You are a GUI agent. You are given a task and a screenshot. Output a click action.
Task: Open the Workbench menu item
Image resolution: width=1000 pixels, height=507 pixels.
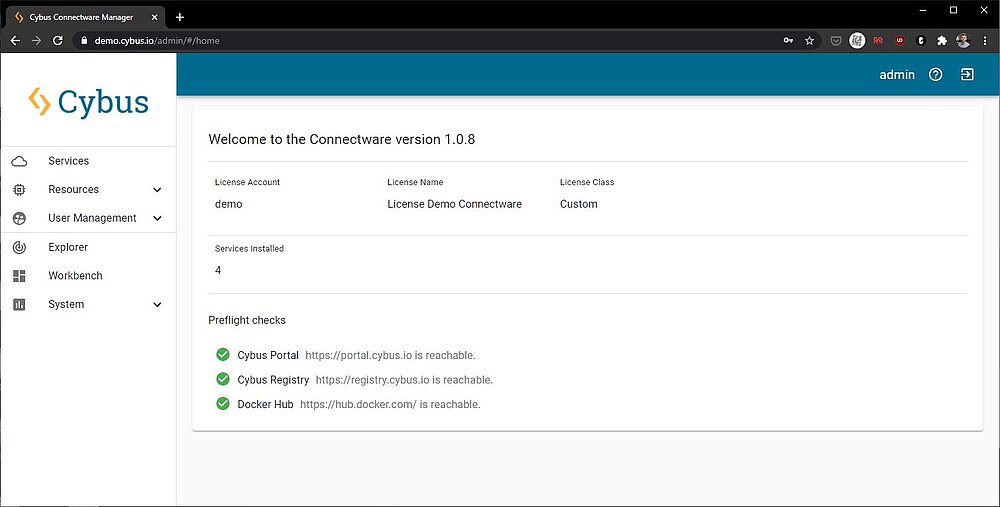(x=75, y=276)
